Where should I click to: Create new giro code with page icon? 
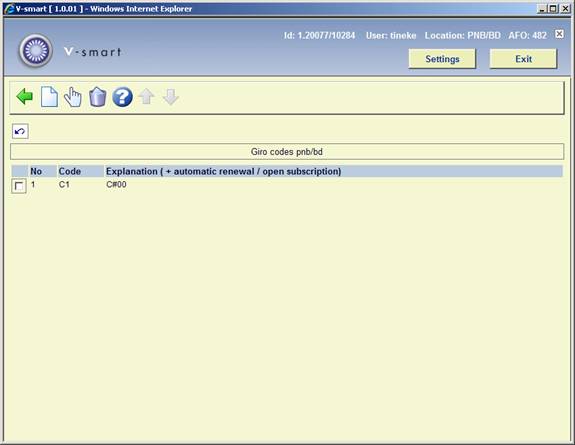pos(49,97)
